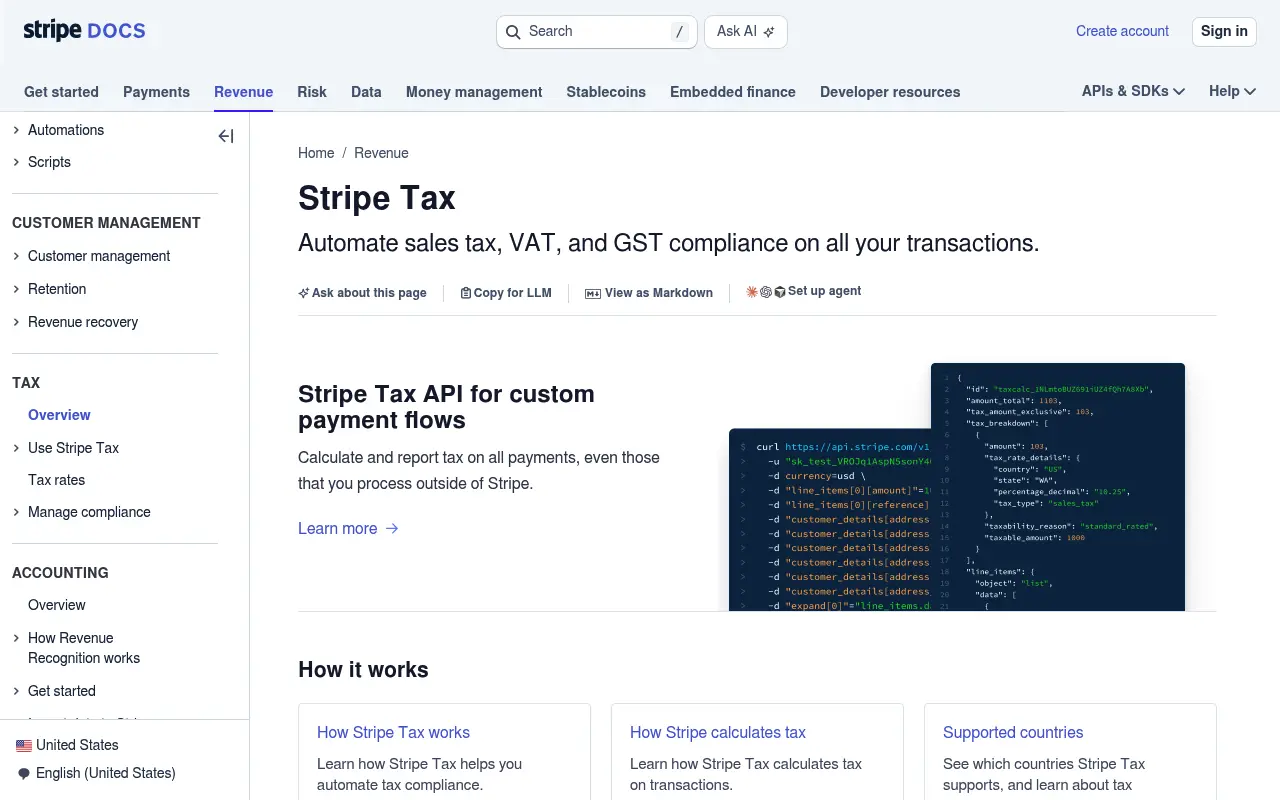Click the Create account link
The width and height of the screenshot is (1280, 800).
(1122, 31)
